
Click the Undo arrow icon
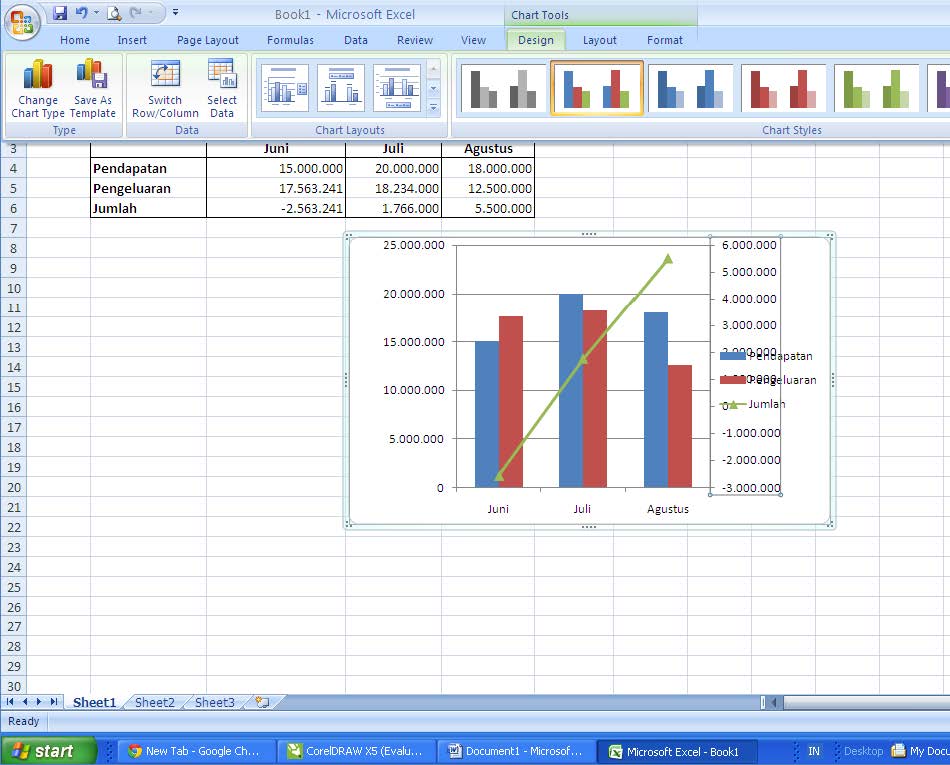pyautogui.click(x=81, y=13)
